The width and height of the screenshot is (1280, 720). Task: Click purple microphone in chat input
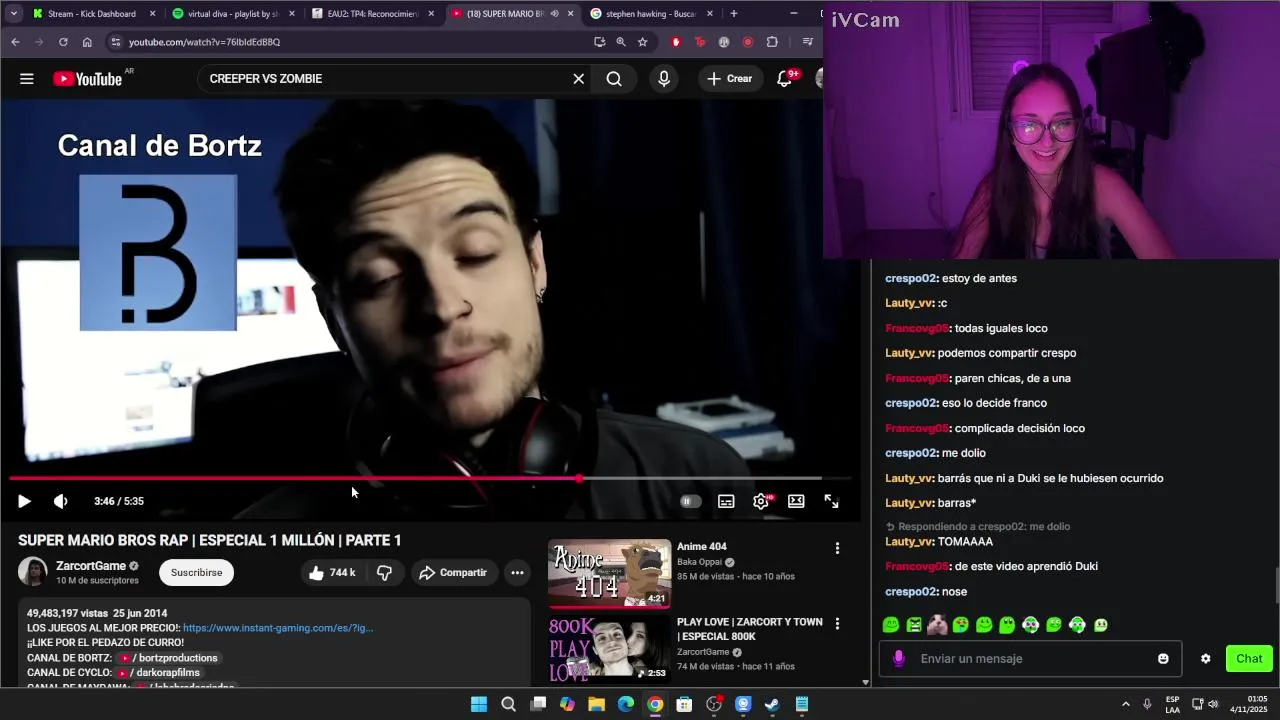point(899,658)
